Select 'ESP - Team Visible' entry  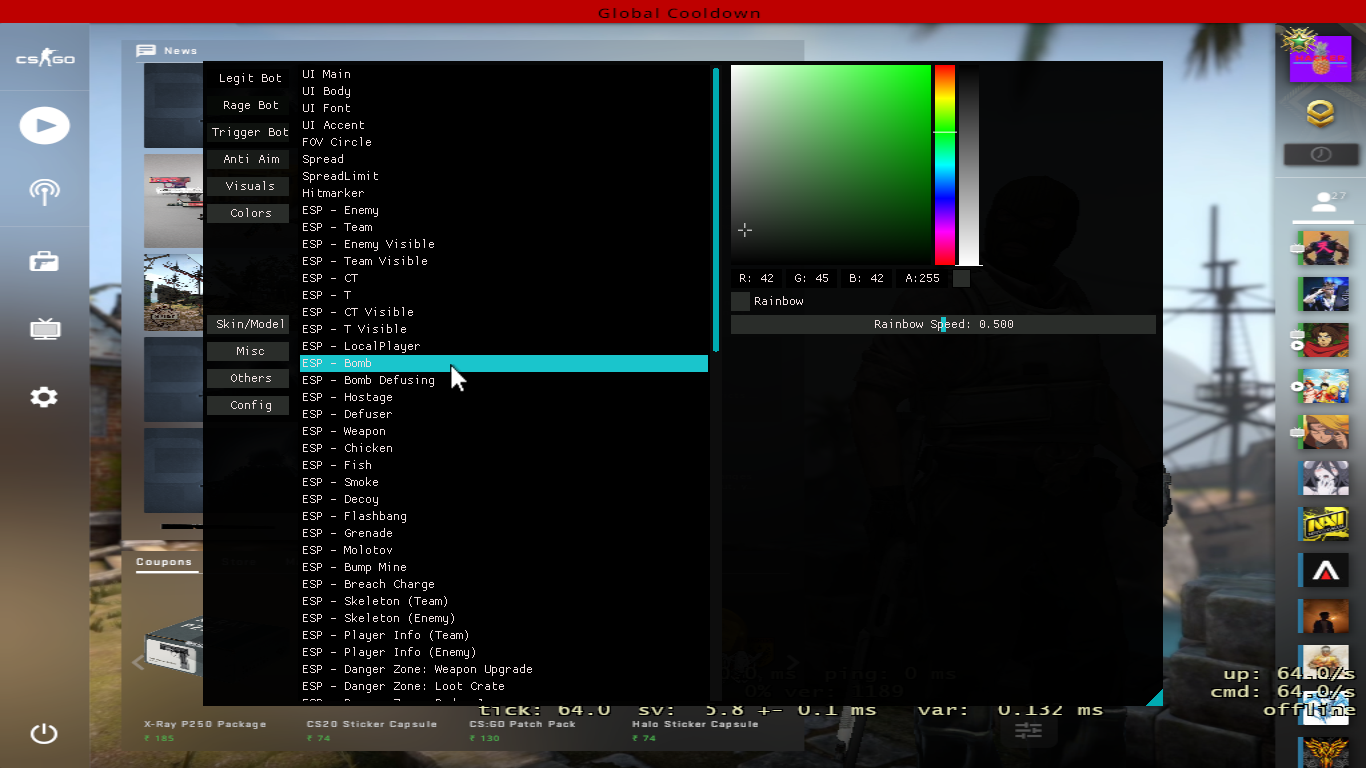pos(504,261)
